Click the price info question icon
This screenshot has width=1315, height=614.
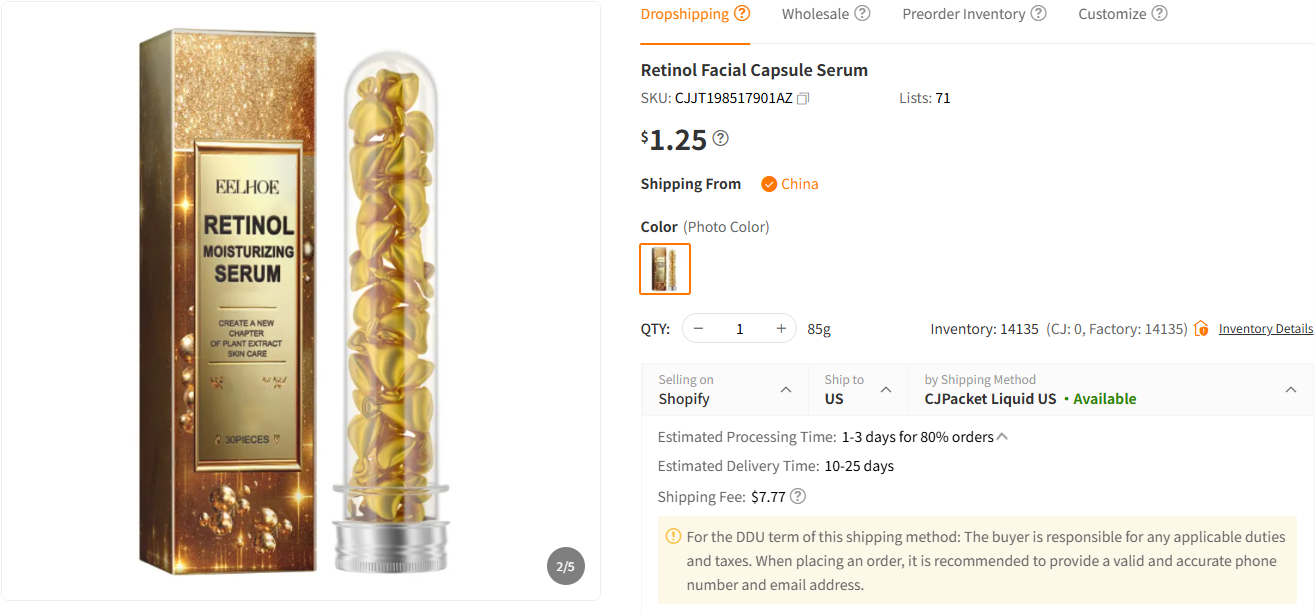point(720,138)
